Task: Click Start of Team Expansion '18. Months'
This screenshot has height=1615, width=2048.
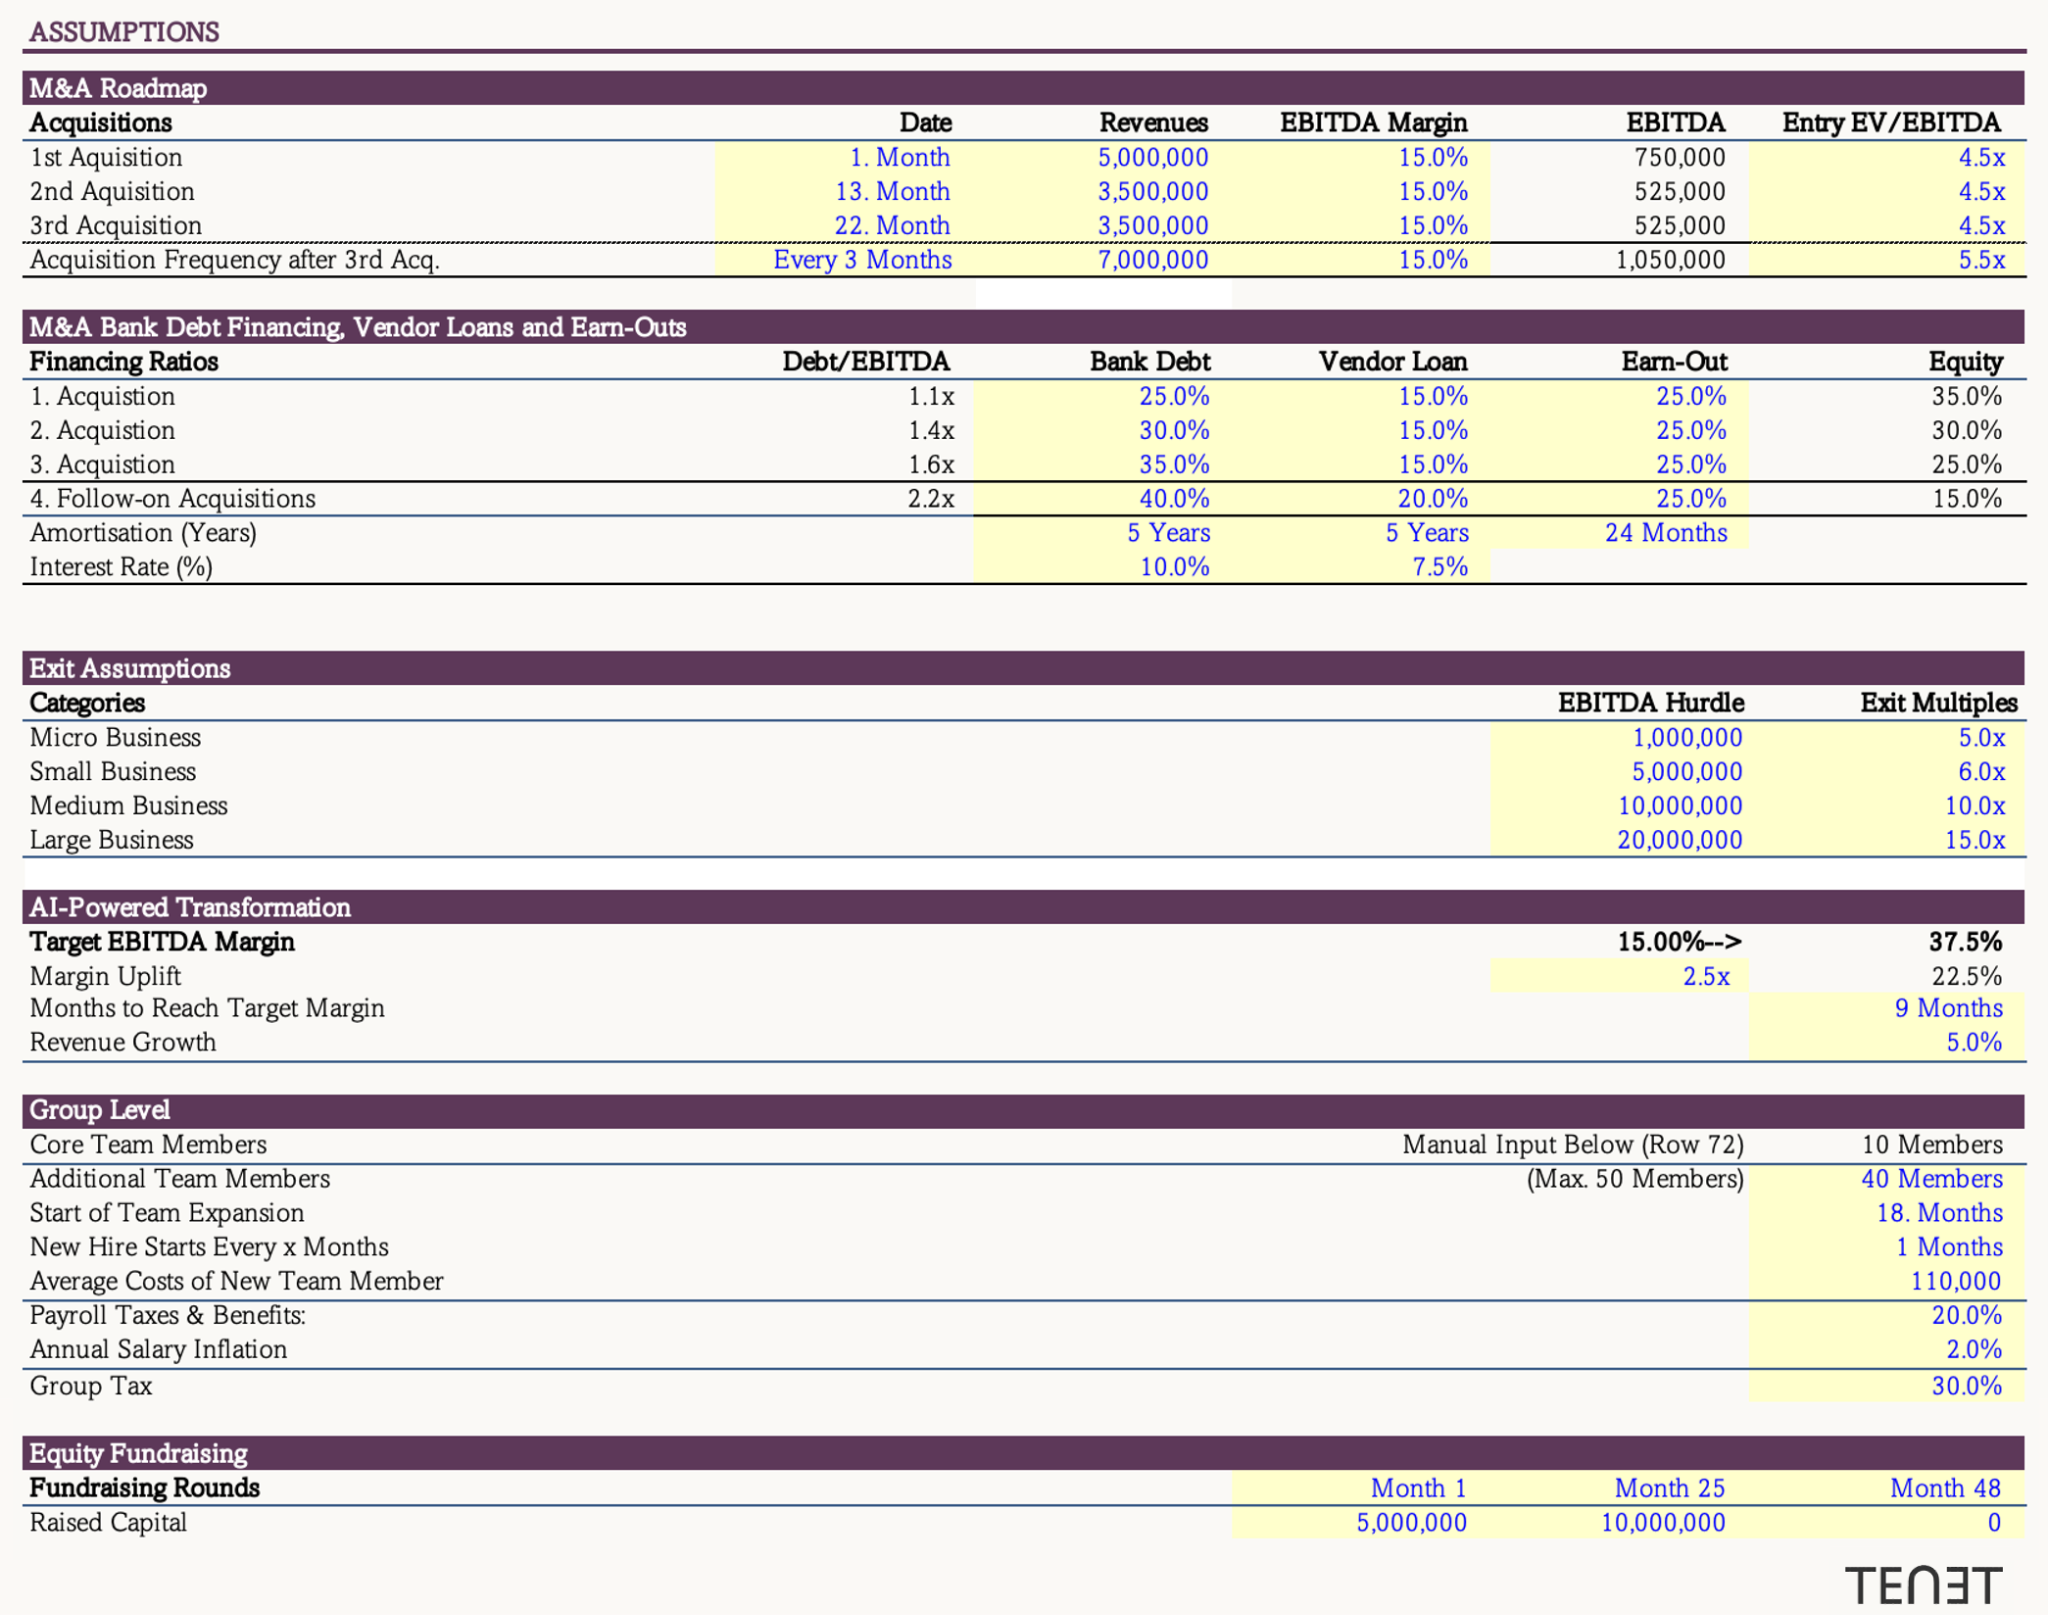Action: pos(1887,1213)
